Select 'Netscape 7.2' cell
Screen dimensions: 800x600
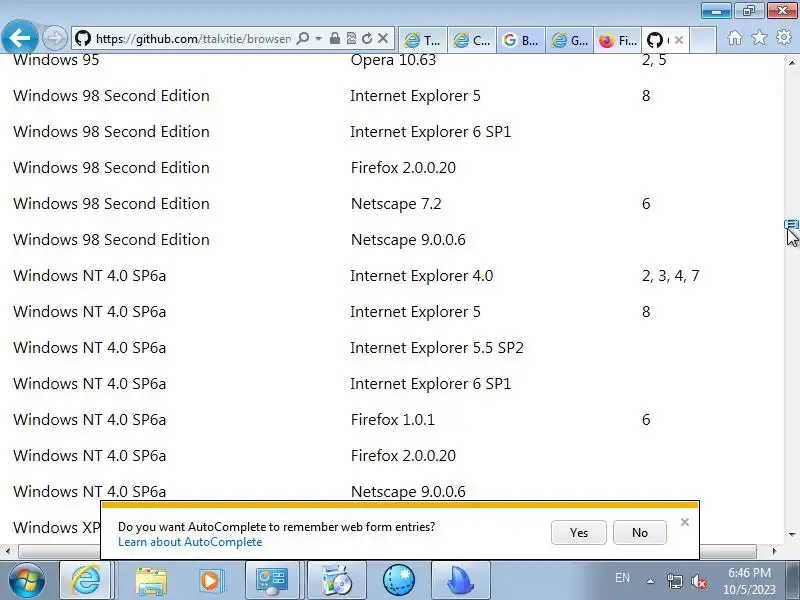pos(396,204)
